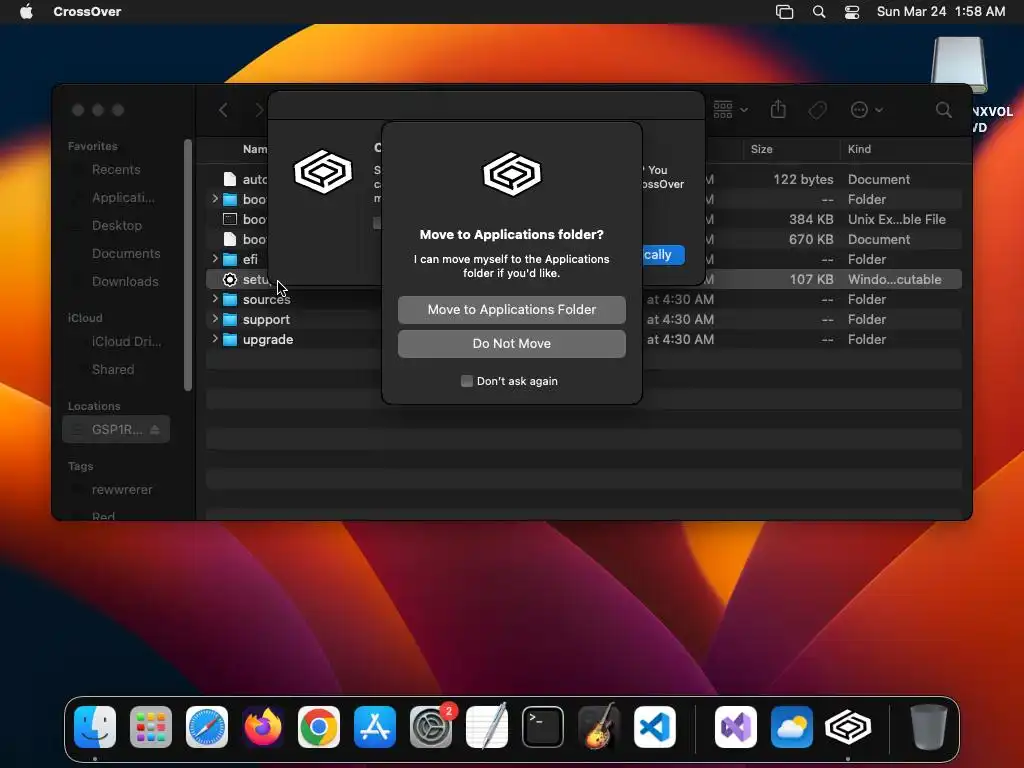Viewport: 1024px width, 768px height.
Task: Select the upgrade folder row
Action: (584, 340)
